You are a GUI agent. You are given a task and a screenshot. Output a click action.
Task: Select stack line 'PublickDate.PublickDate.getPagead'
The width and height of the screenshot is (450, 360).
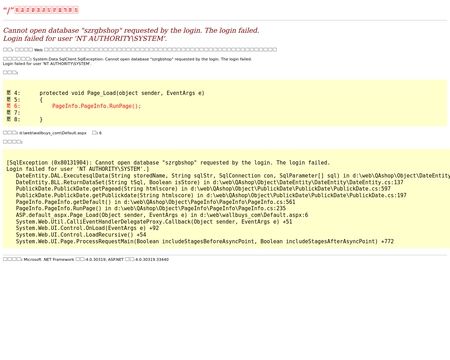click(203, 189)
